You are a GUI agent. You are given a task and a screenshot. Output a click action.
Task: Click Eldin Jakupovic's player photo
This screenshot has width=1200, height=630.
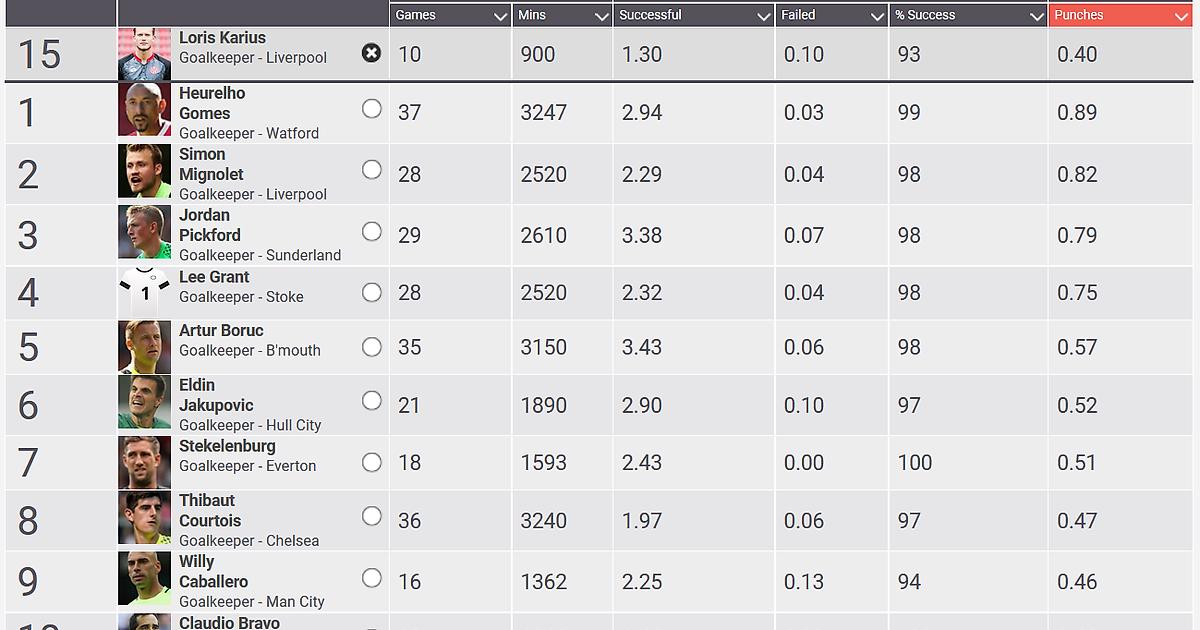click(x=144, y=402)
